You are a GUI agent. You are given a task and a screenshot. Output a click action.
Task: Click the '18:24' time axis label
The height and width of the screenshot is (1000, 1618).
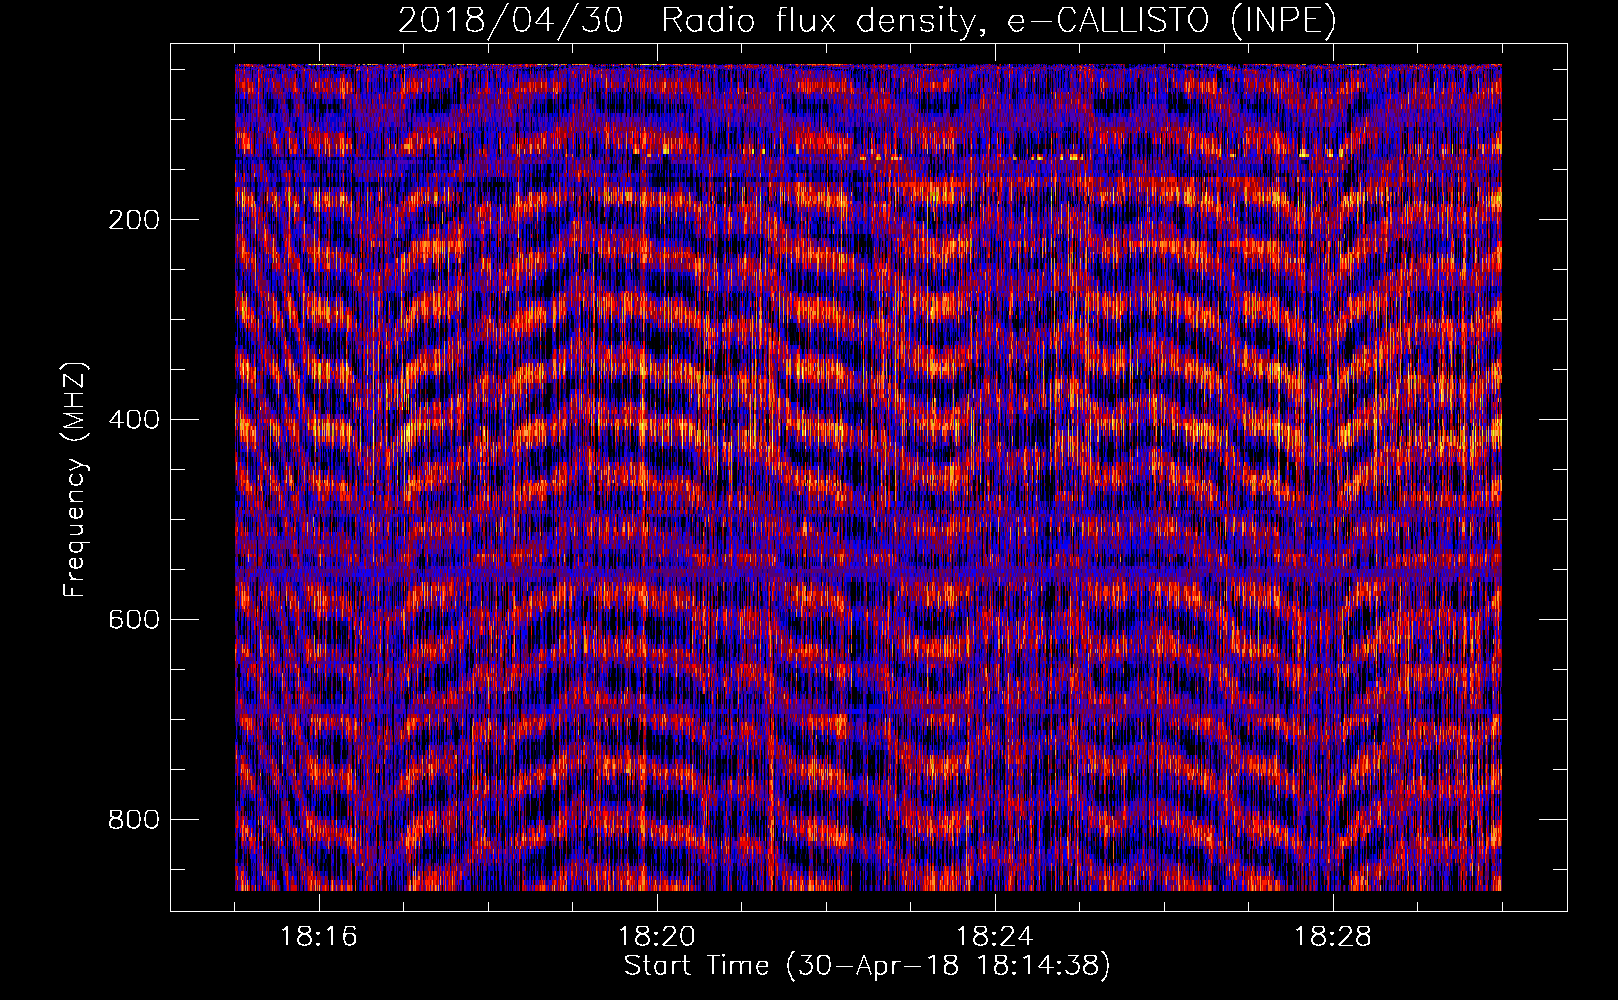[x=995, y=937]
